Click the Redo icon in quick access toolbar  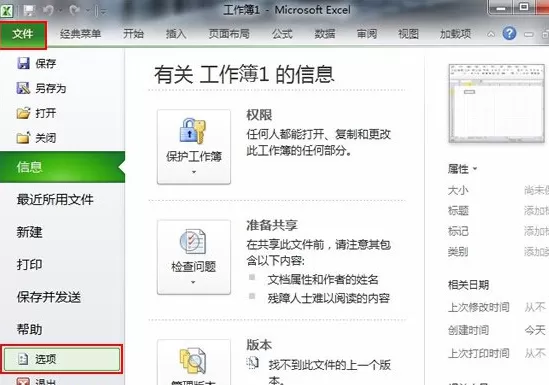[75, 10]
